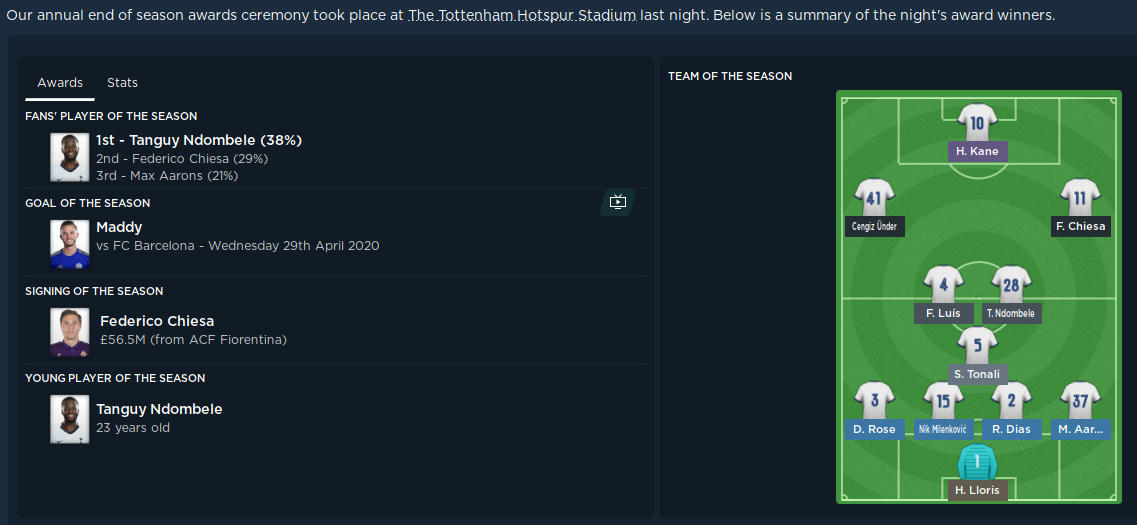Select Cengiz Ünder's number 41 shirt
The height and width of the screenshot is (525, 1137).
[873, 198]
